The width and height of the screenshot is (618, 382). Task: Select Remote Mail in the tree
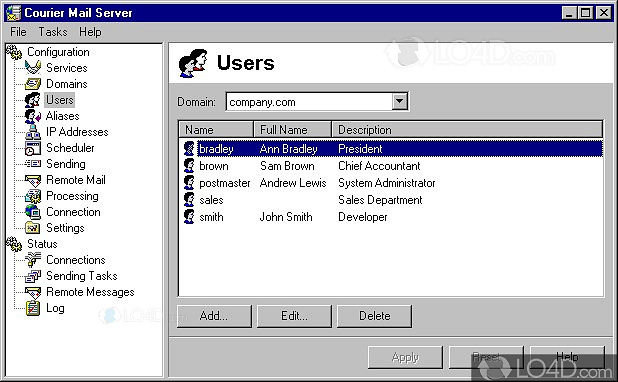pyautogui.click(x=76, y=180)
